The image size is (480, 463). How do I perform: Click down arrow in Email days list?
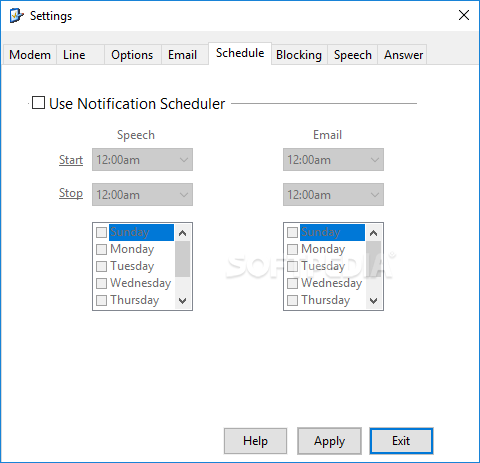(x=373, y=301)
